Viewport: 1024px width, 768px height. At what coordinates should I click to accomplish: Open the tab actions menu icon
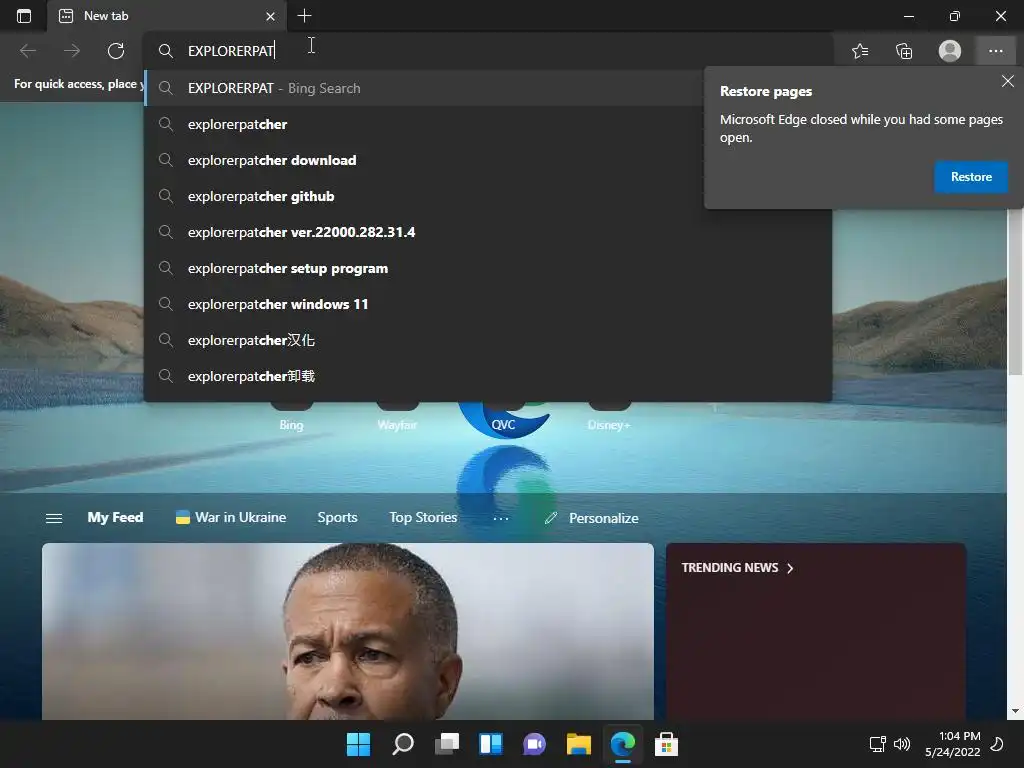pyautogui.click(x=24, y=16)
